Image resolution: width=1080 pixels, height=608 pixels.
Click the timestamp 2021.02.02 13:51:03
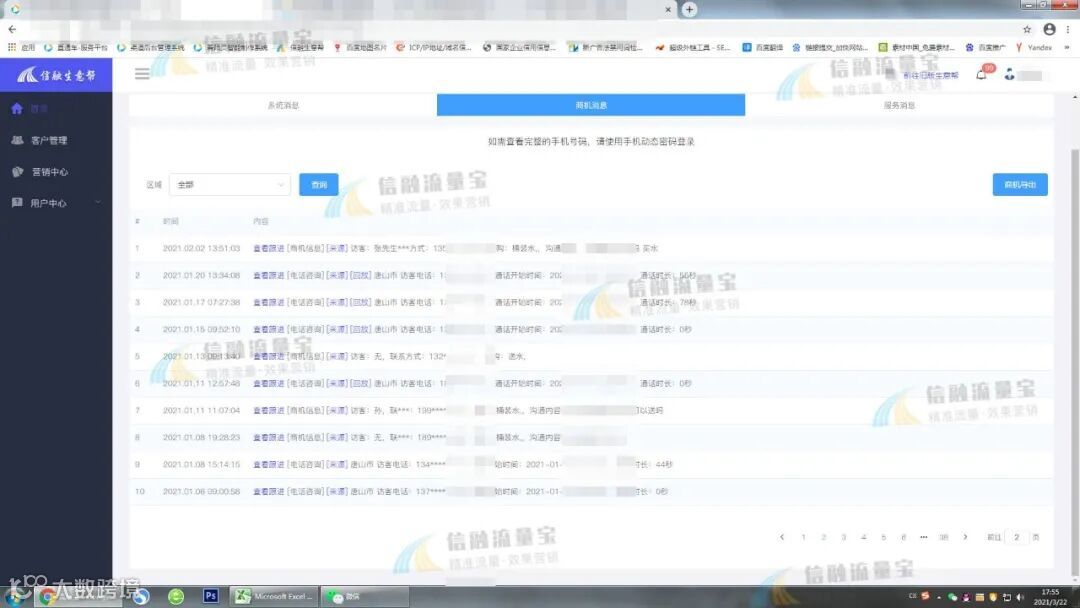(201, 249)
